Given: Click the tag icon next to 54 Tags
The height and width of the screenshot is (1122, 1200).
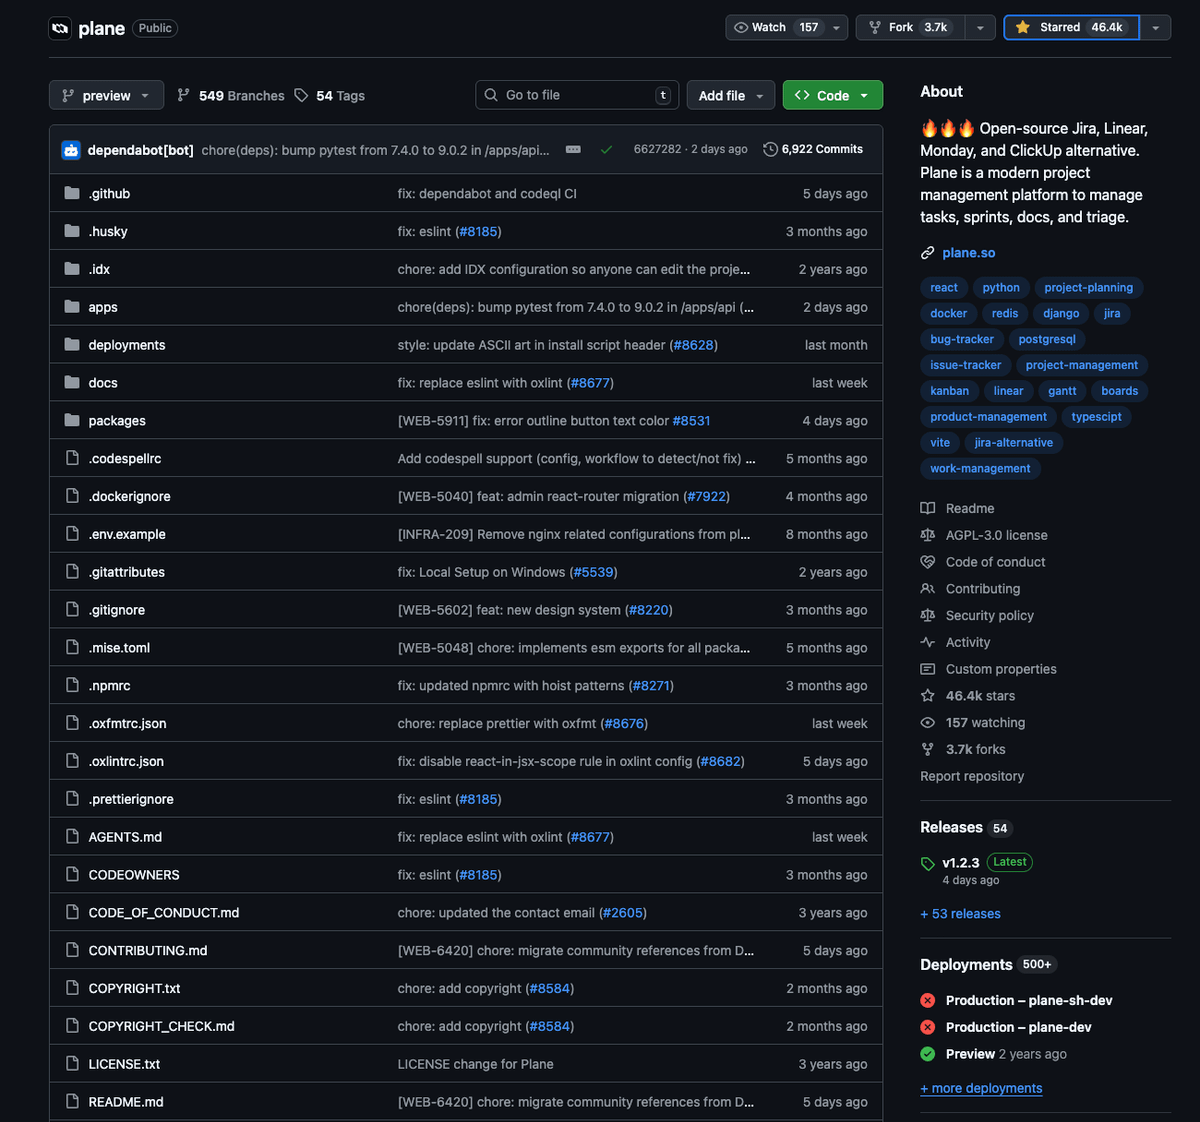Looking at the screenshot, I should tap(302, 95).
